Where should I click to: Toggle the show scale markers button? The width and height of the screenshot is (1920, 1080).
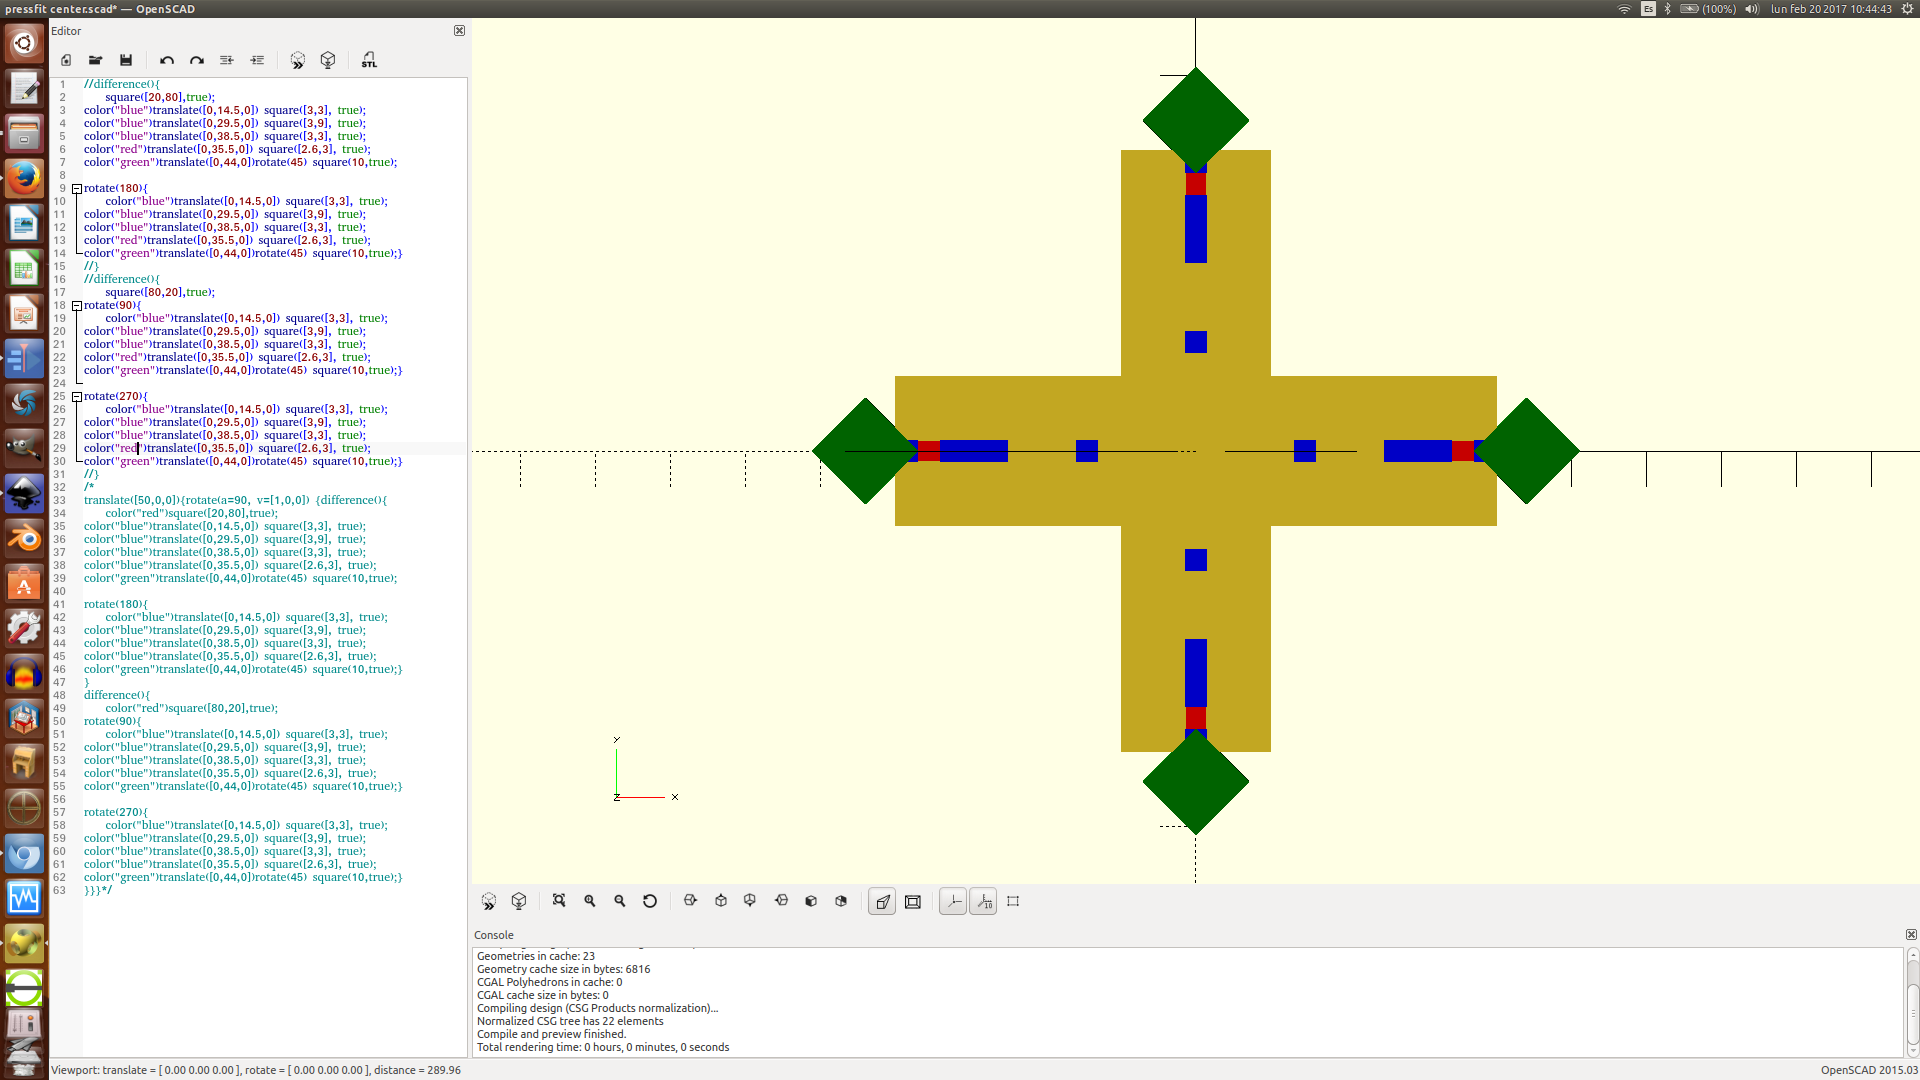(x=984, y=901)
